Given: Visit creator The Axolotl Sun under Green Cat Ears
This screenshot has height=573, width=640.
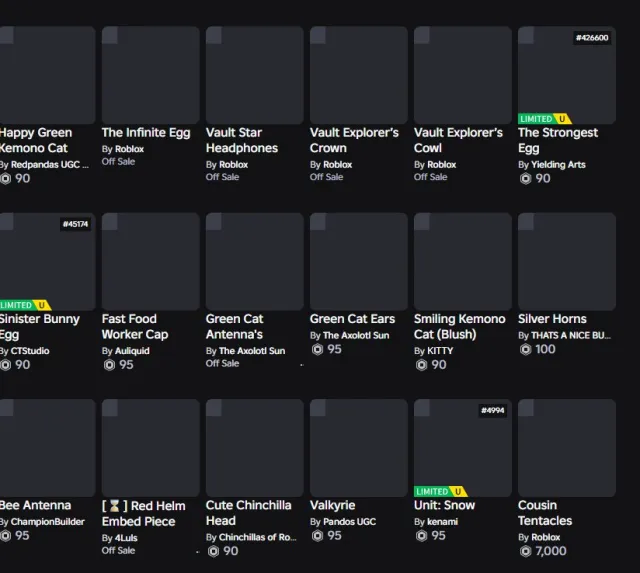Looking at the screenshot, I should [356, 335].
